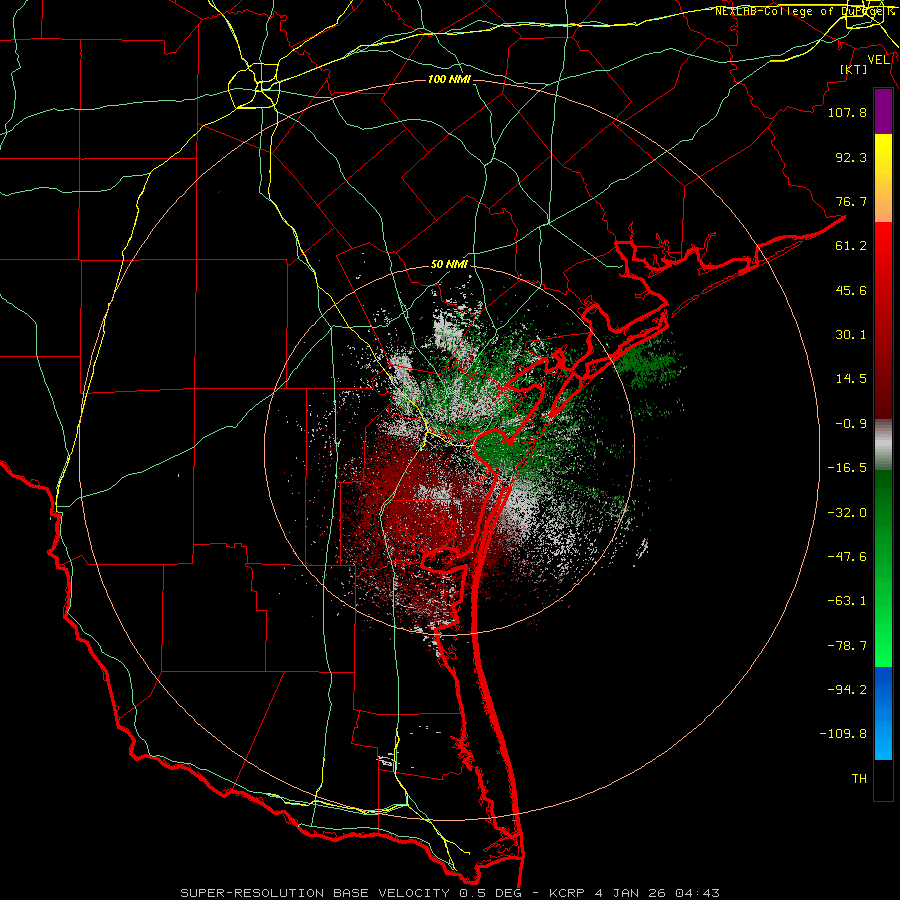Click the "[KT]" units label
900x900 pixels.
coord(853,69)
